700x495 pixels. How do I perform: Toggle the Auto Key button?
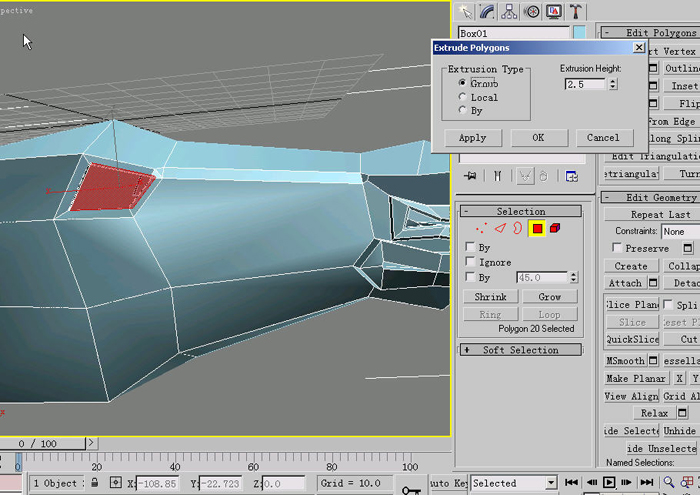pyautogui.click(x=448, y=483)
